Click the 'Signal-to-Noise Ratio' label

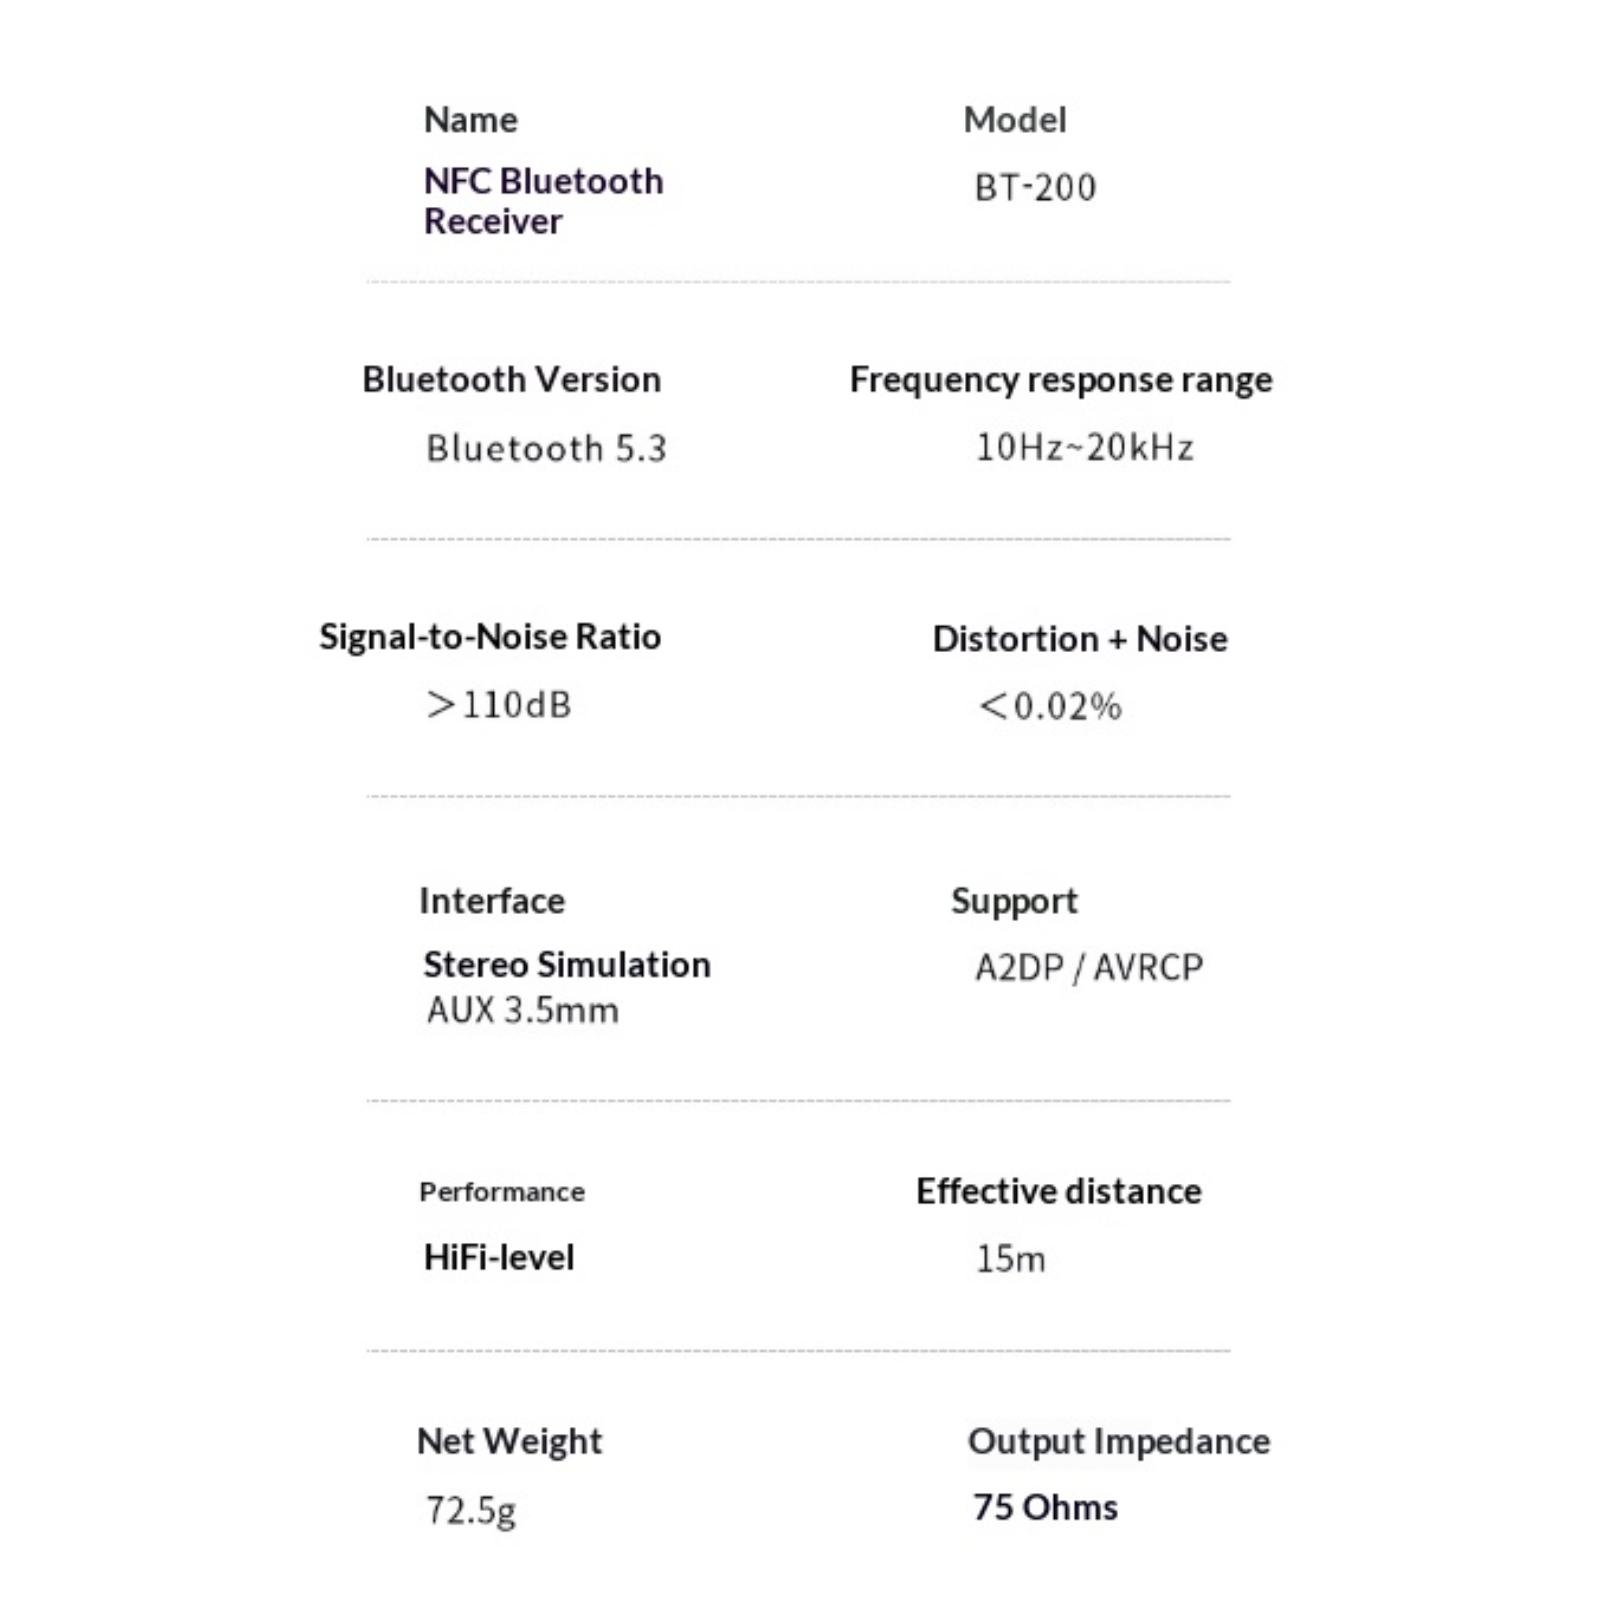[x=490, y=637]
